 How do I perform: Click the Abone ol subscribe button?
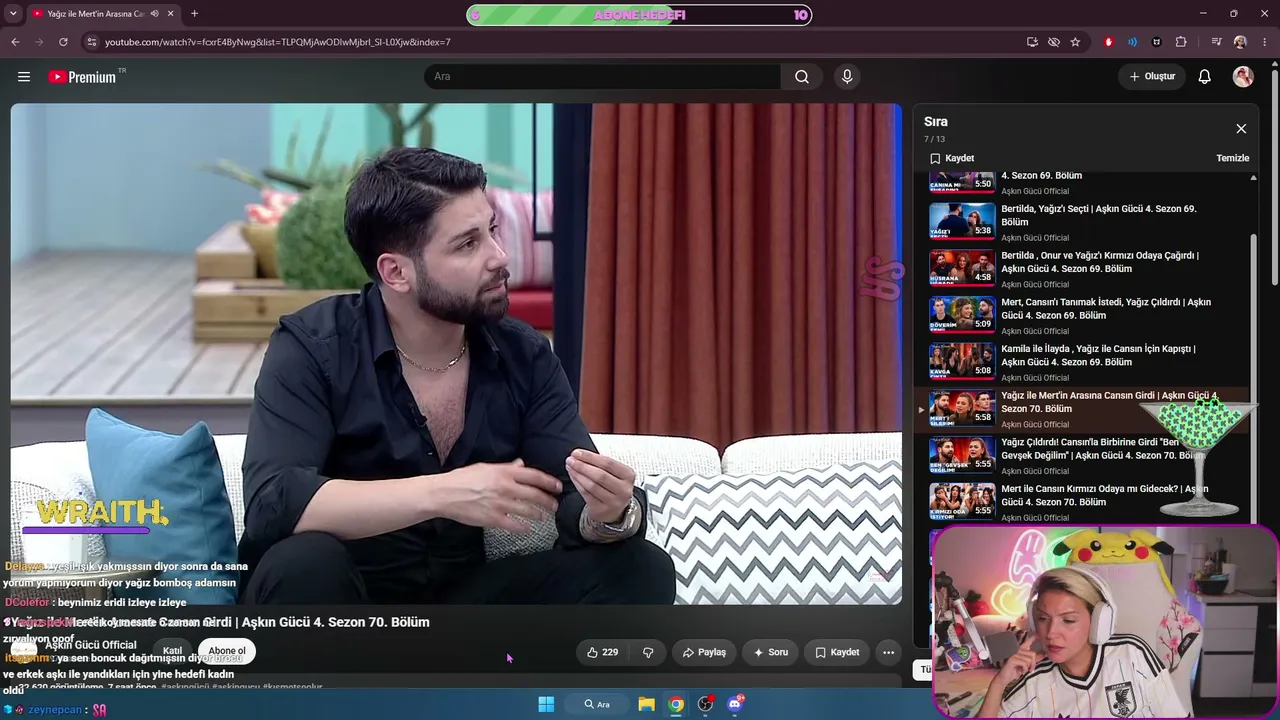pos(227,651)
